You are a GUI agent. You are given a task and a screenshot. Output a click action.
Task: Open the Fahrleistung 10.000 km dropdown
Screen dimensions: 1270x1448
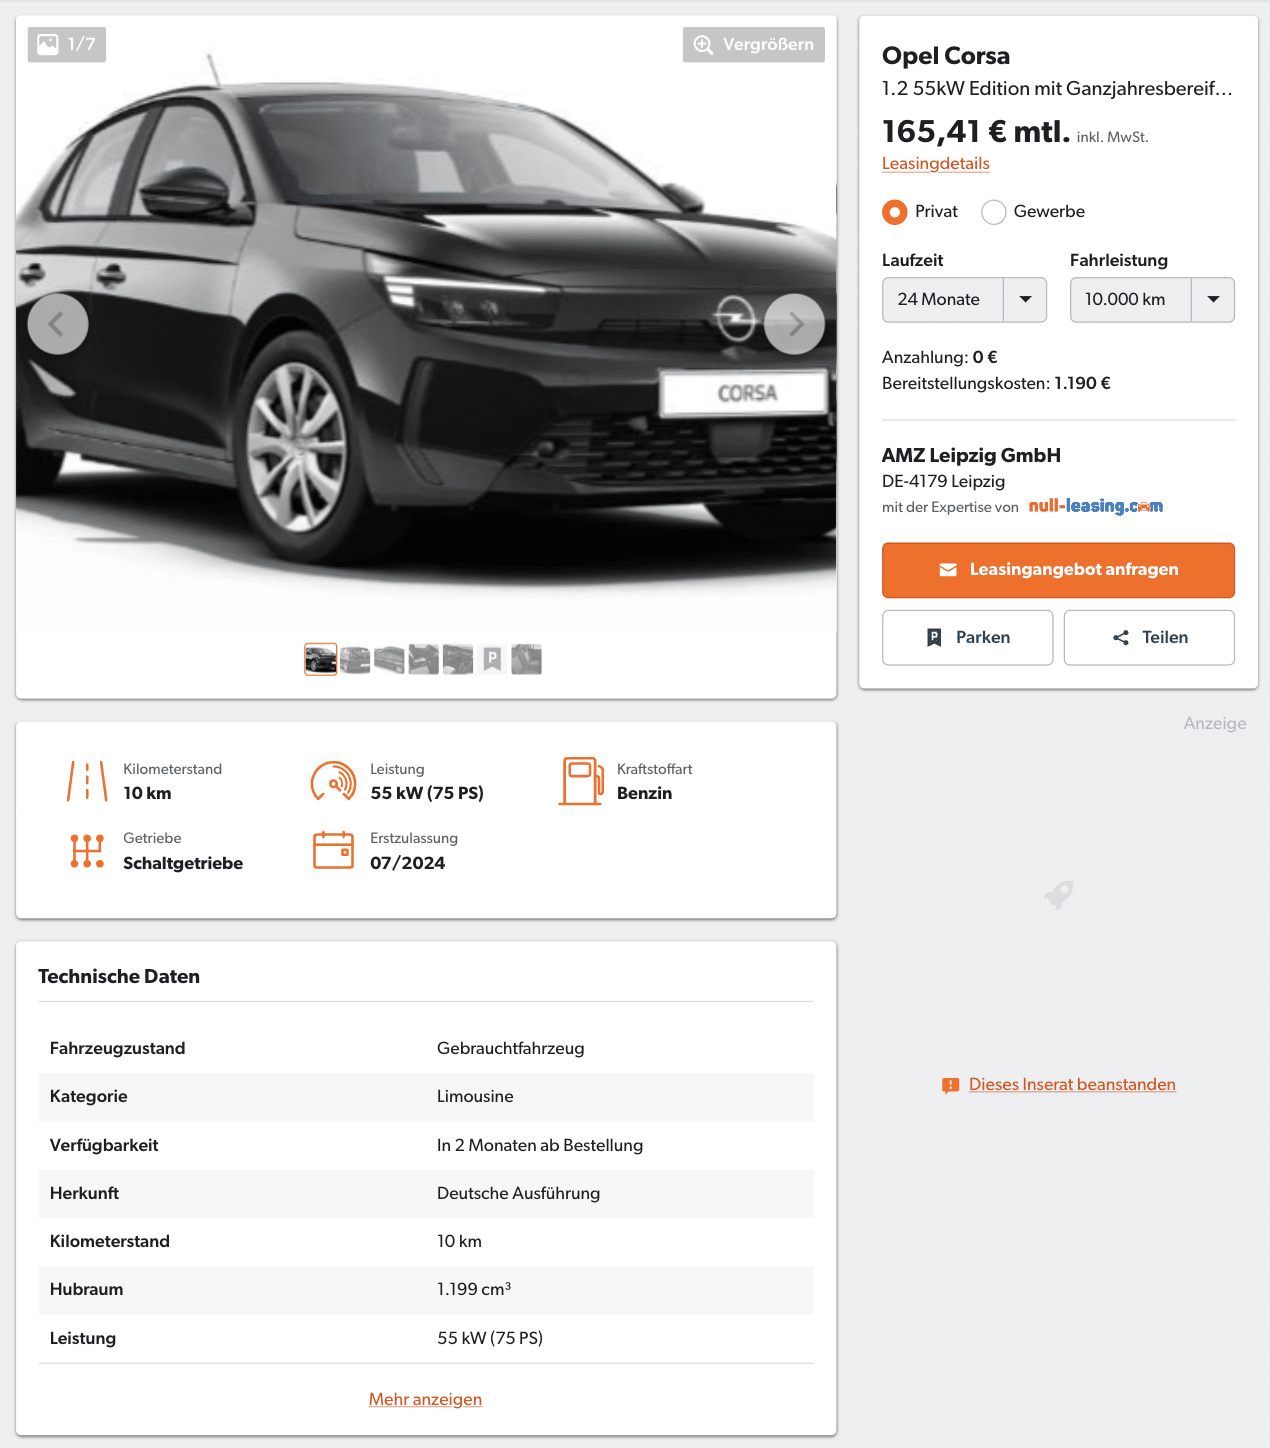(1152, 300)
